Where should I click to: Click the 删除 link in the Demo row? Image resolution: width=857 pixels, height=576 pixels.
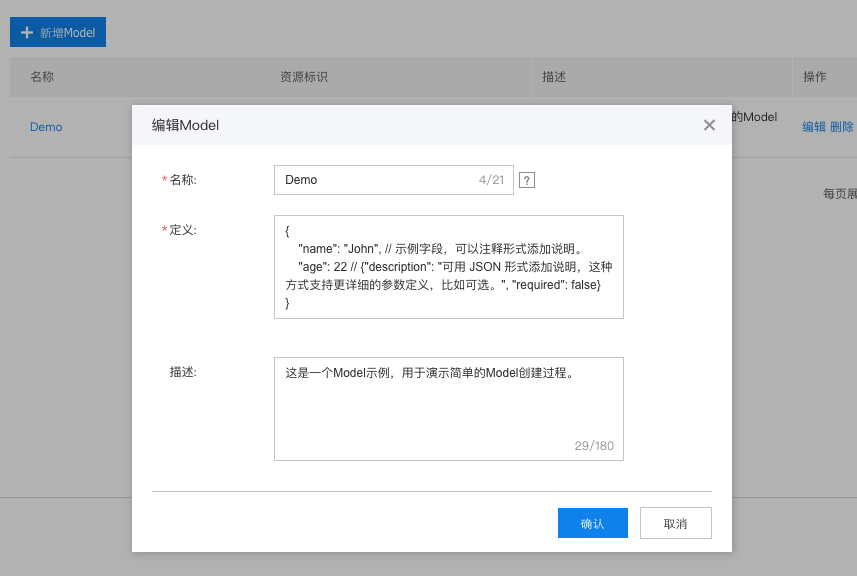[842, 127]
